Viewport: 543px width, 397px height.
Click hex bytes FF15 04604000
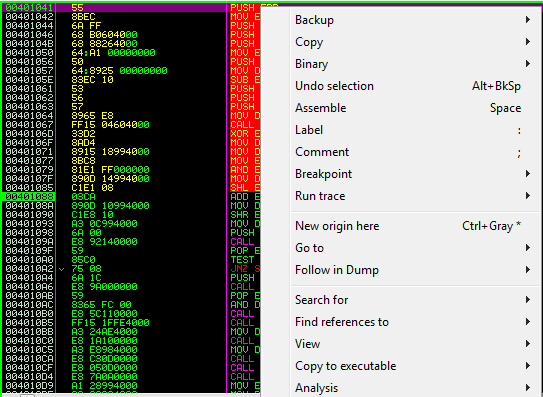110,125
